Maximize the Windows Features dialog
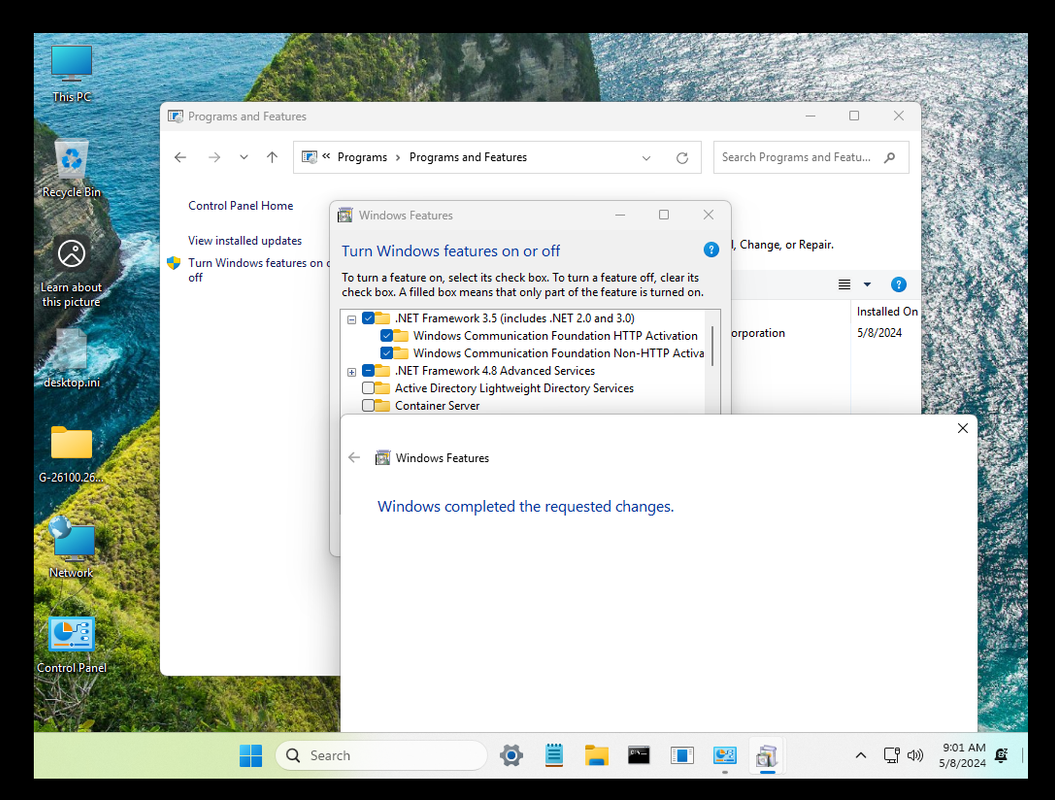Viewport: 1055px width, 800px height. tap(664, 215)
